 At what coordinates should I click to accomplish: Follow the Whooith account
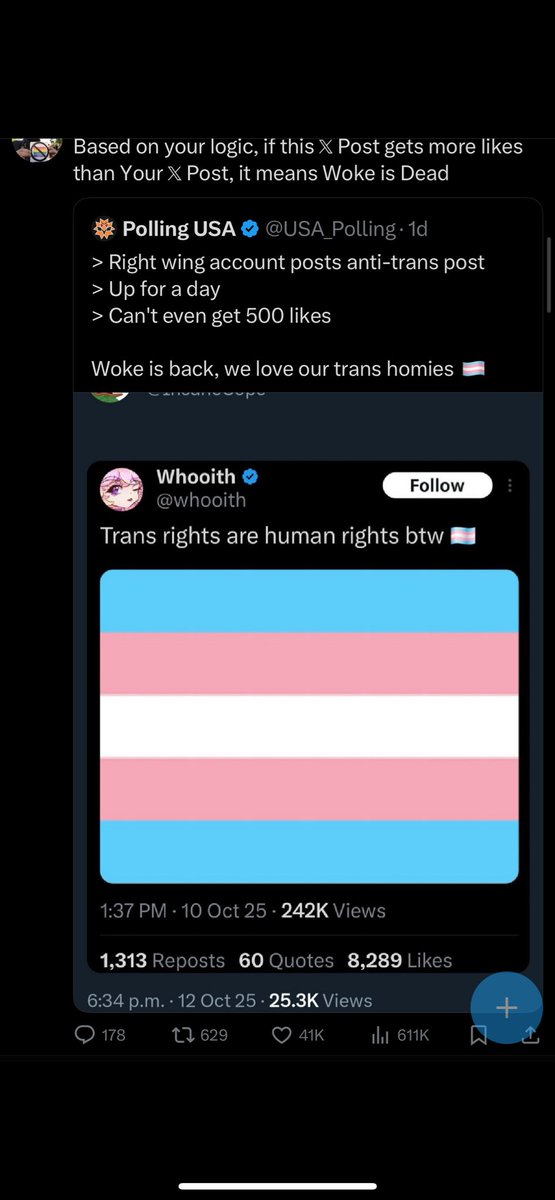[x=437, y=485]
